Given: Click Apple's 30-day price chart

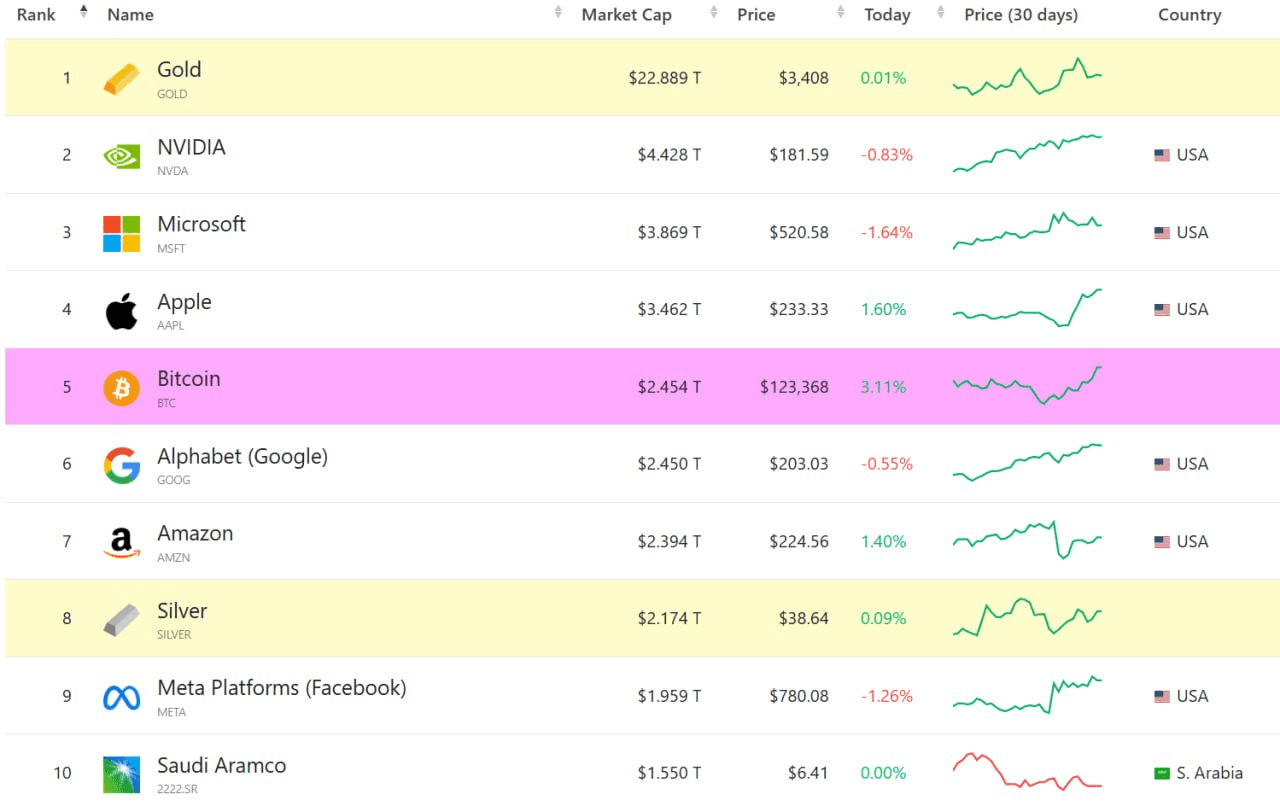Looking at the screenshot, I should pos(1027,308).
